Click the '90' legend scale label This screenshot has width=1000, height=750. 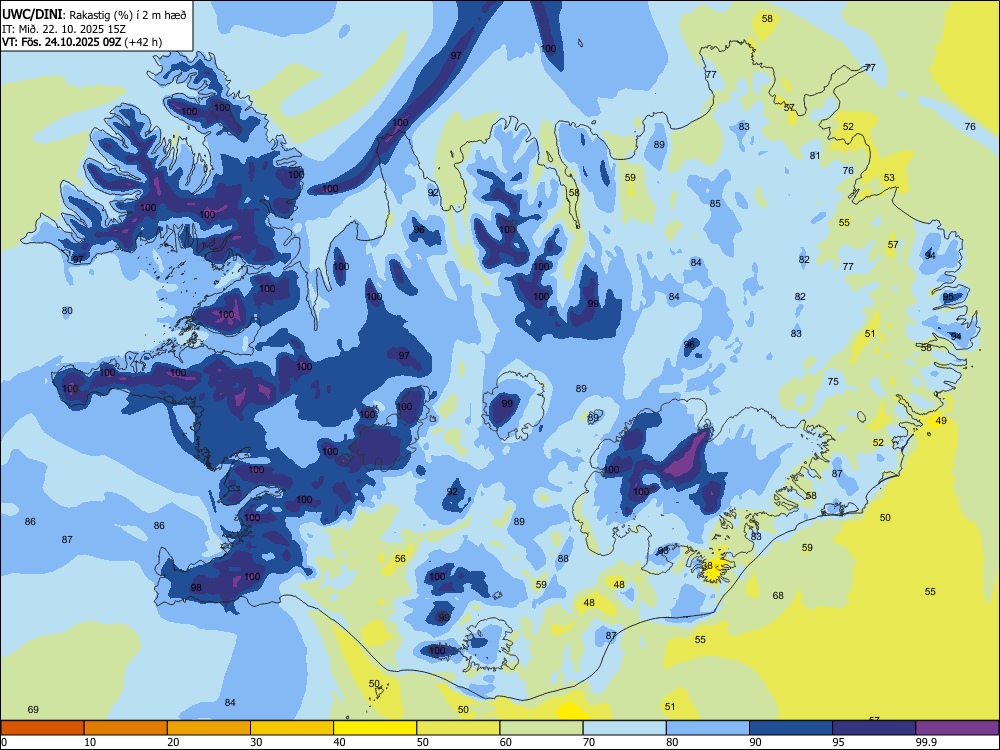pyautogui.click(x=755, y=742)
